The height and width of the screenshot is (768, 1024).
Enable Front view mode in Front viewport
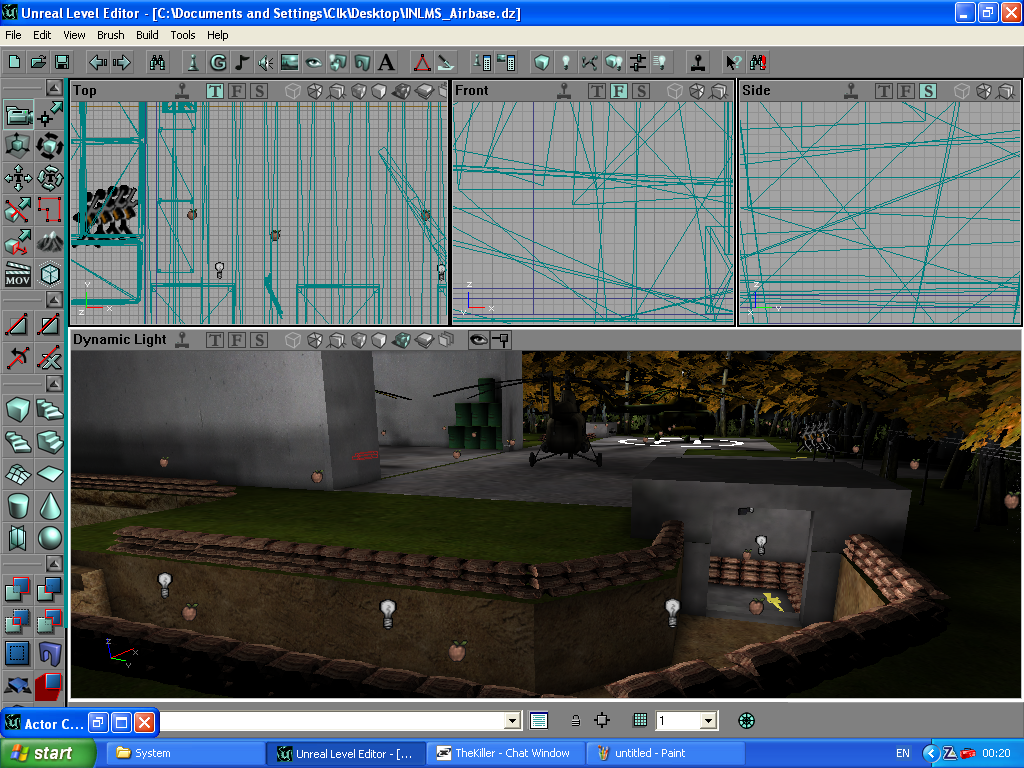point(619,91)
